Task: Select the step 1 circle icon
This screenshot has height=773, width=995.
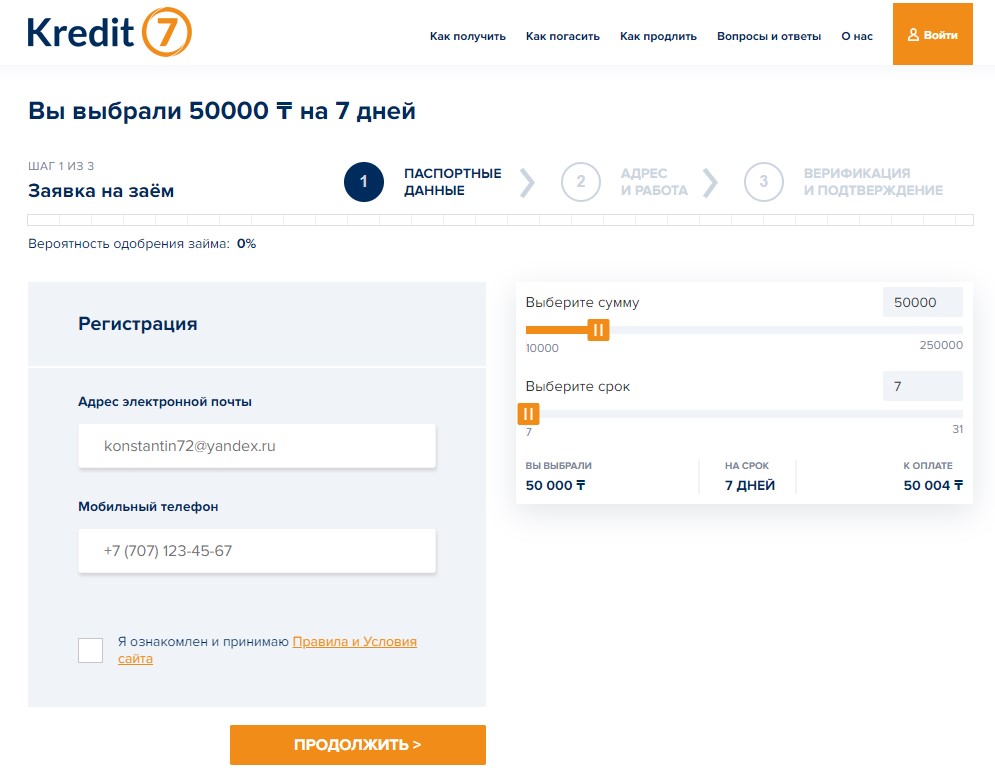Action: click(x=364, y=182)
